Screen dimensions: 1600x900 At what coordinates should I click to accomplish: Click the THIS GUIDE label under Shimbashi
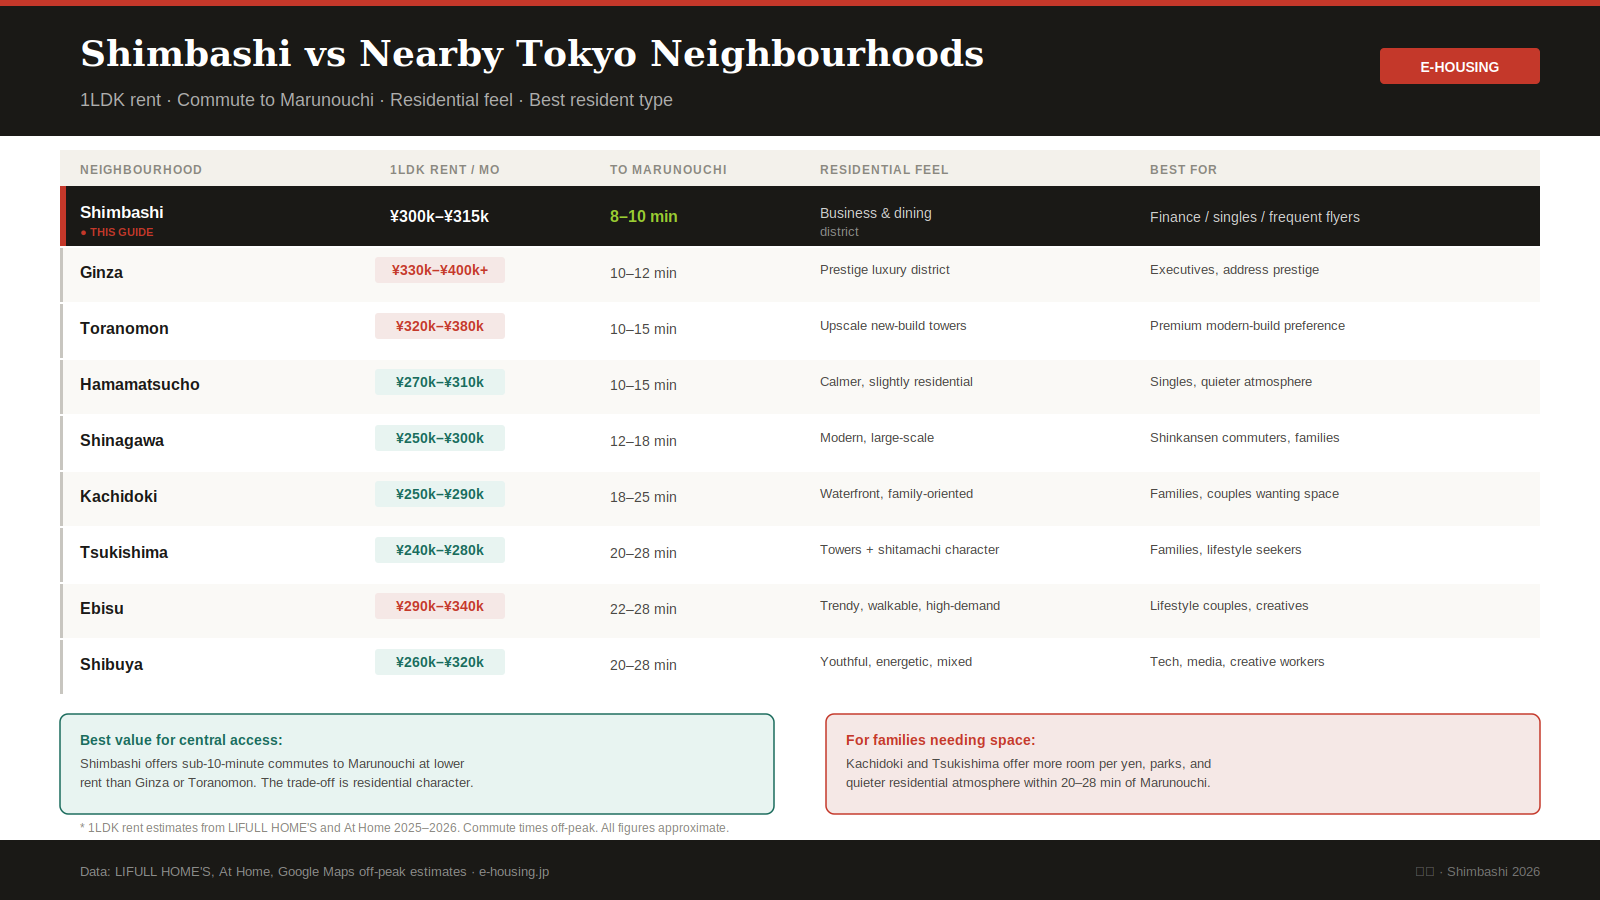[117, 232]
